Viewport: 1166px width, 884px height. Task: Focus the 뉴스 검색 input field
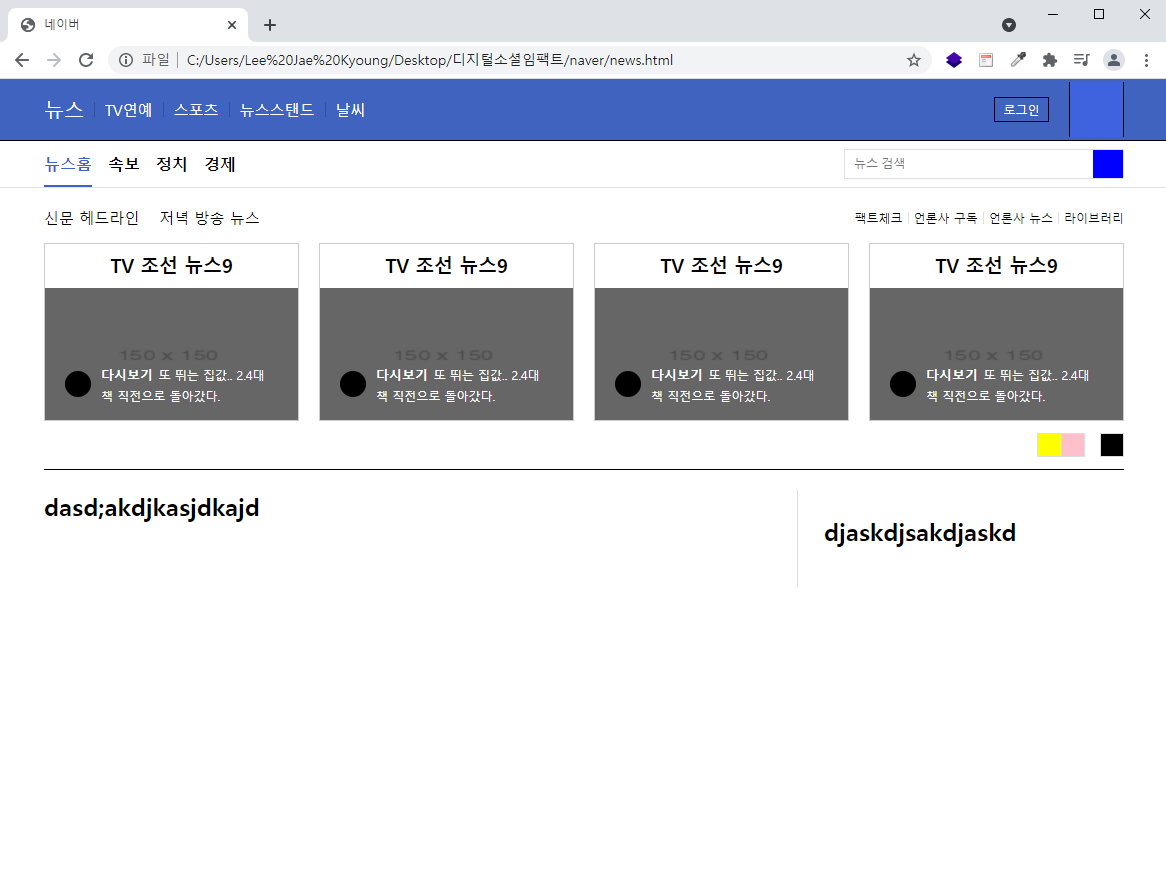point(968,164)
